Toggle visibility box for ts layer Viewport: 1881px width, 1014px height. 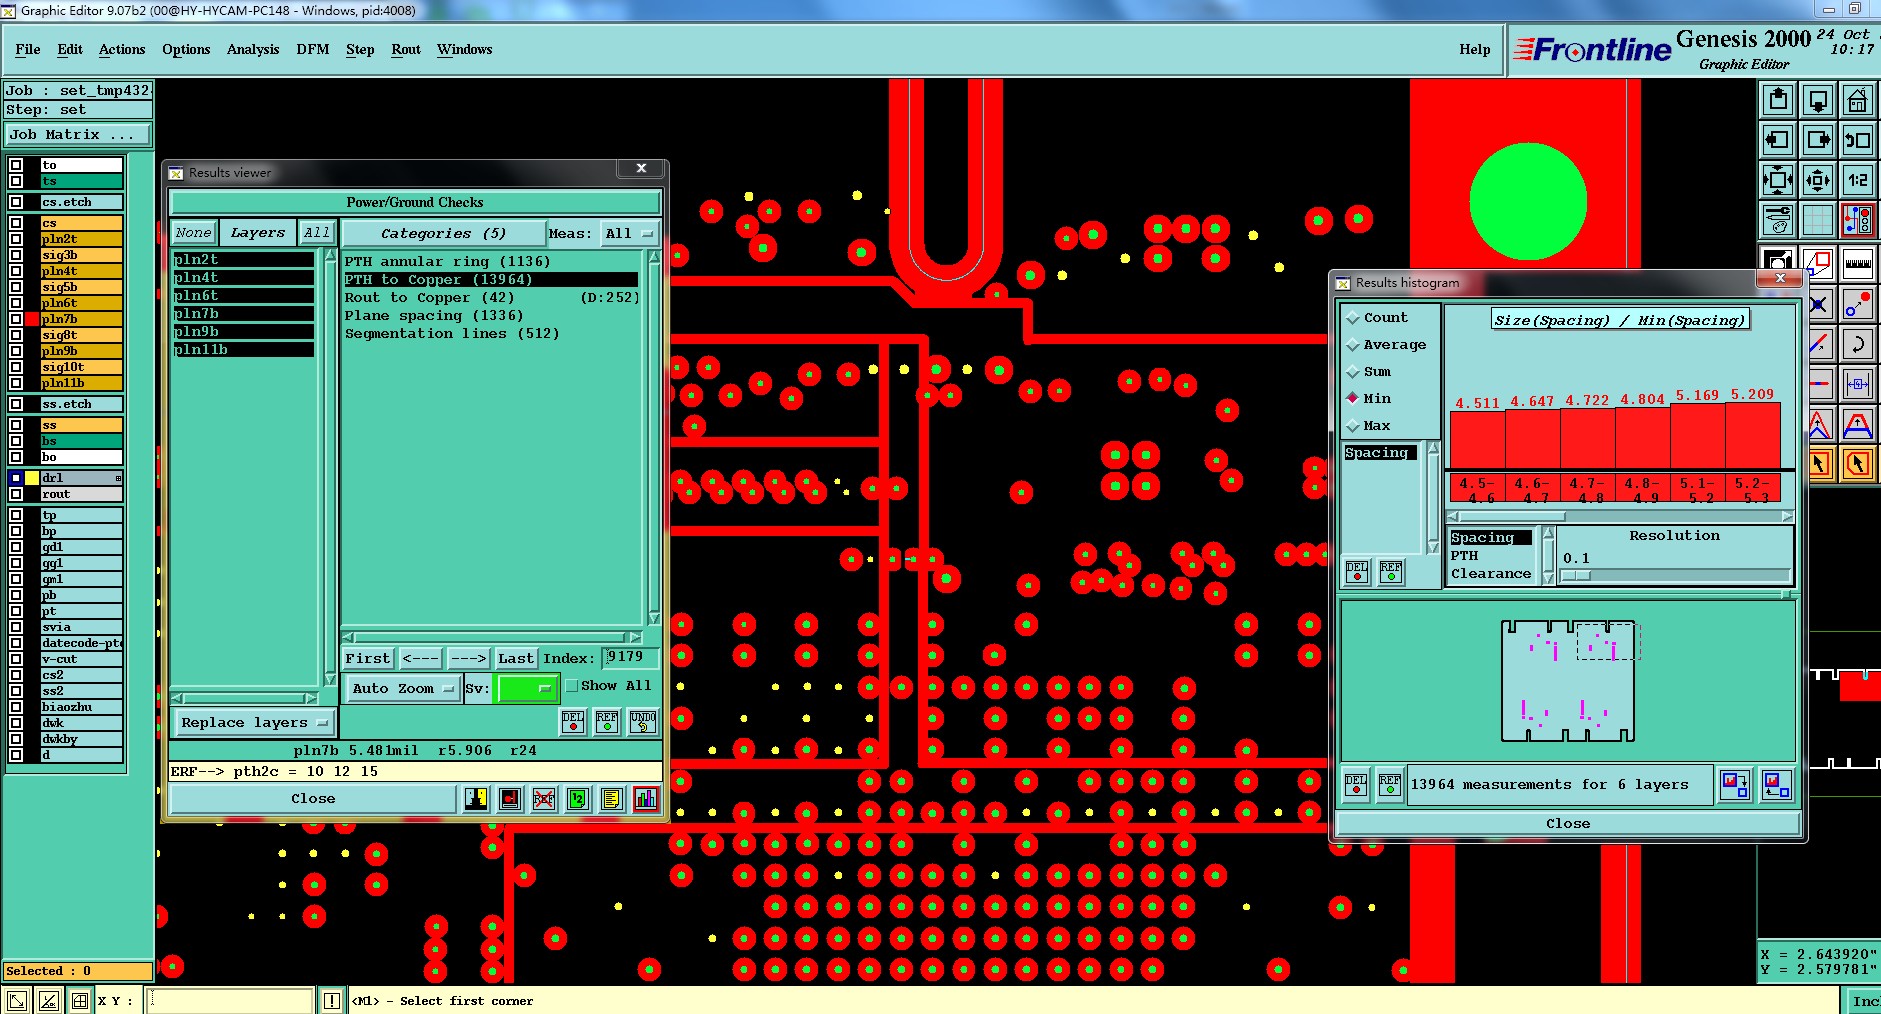click(16, 181)
